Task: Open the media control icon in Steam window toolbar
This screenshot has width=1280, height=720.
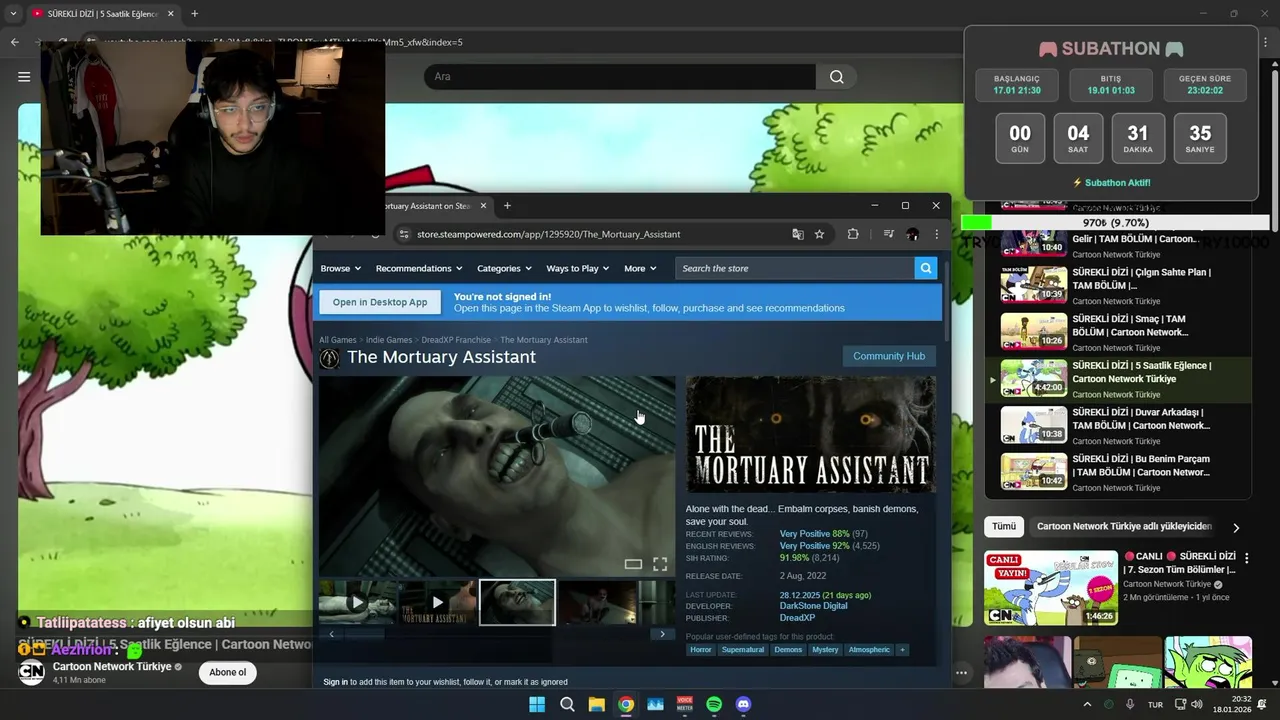Action: [x=888, y=234]
